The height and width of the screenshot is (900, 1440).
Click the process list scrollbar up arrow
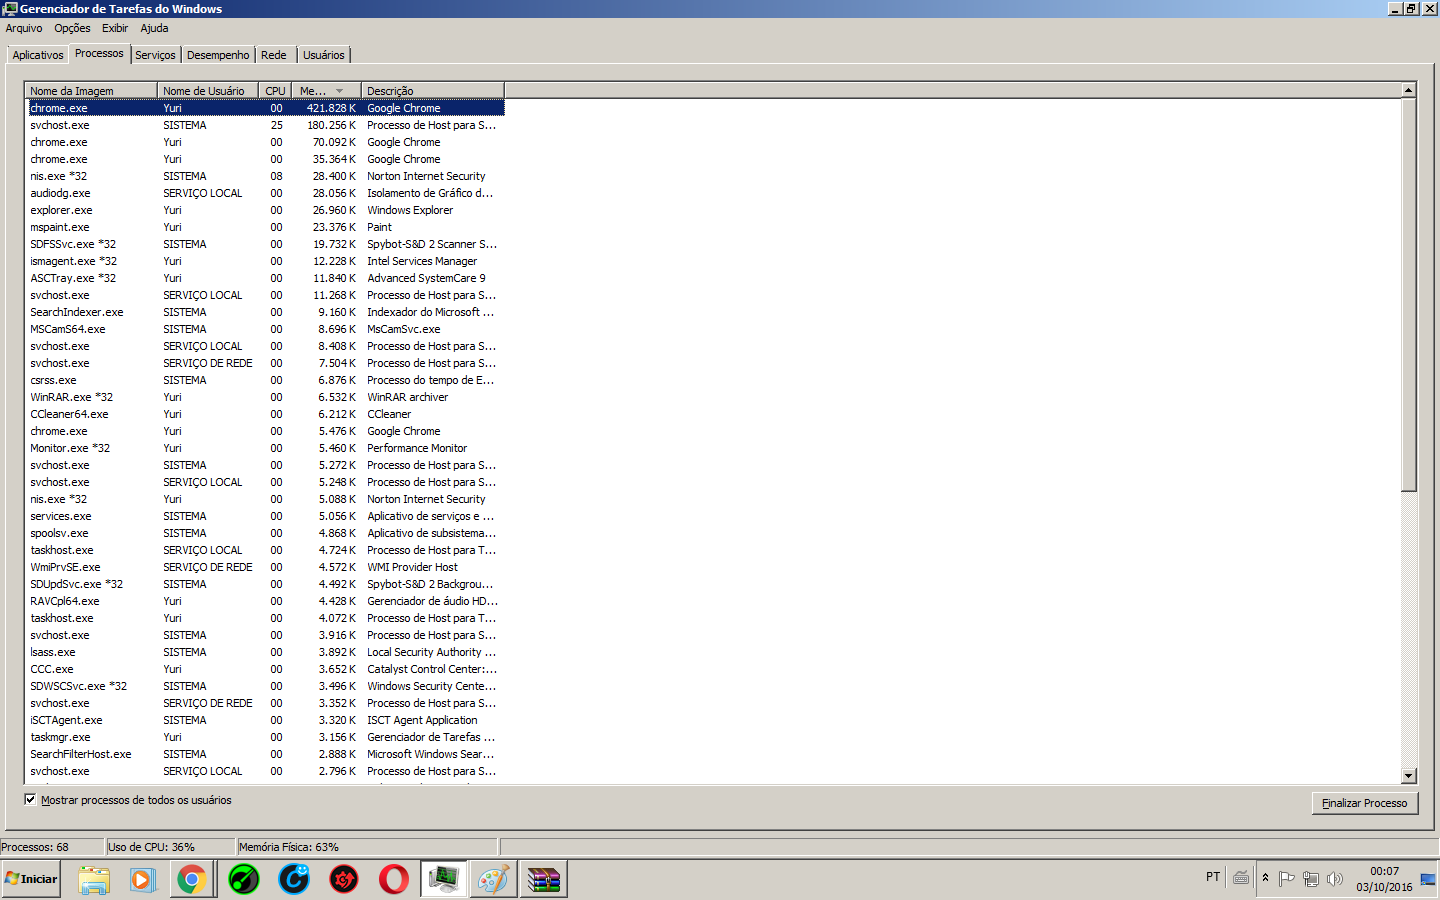pos(1409,91)
